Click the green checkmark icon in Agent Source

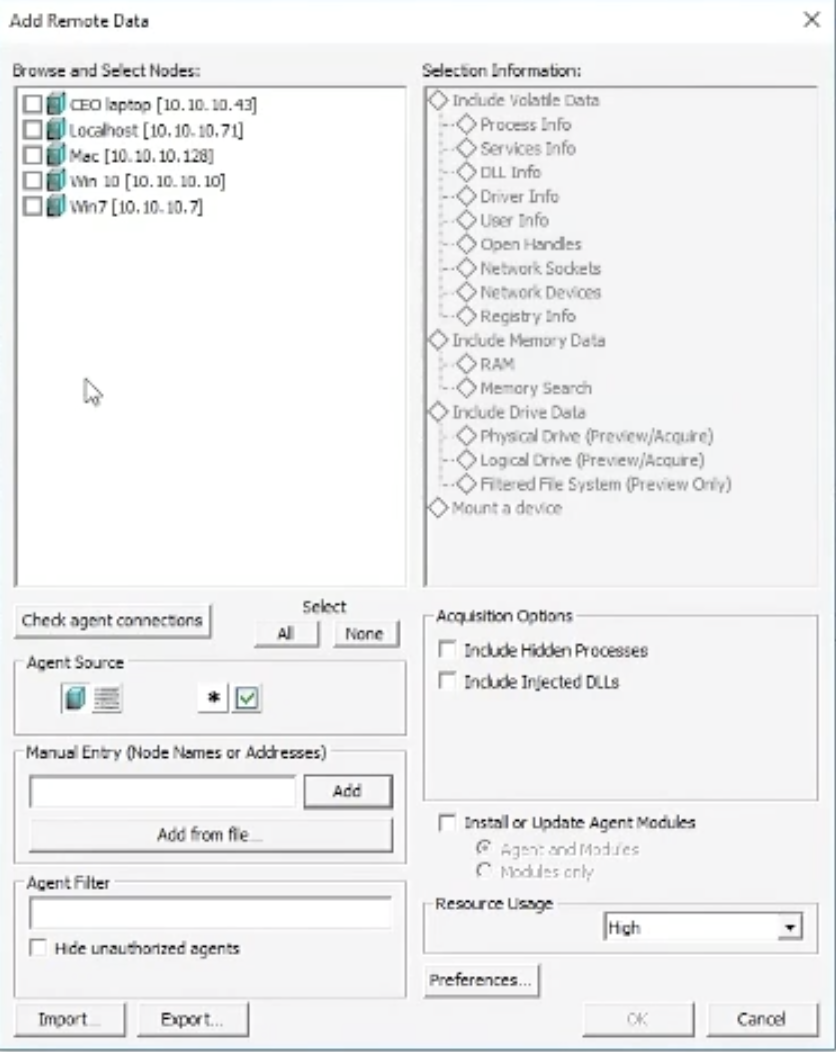246,700
